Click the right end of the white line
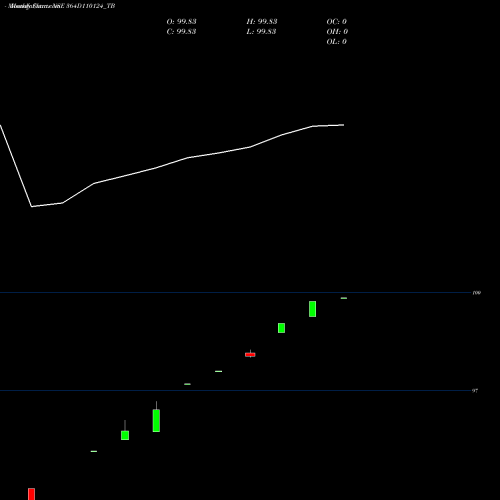The image size is (500, 500). (x=344, y=125)
